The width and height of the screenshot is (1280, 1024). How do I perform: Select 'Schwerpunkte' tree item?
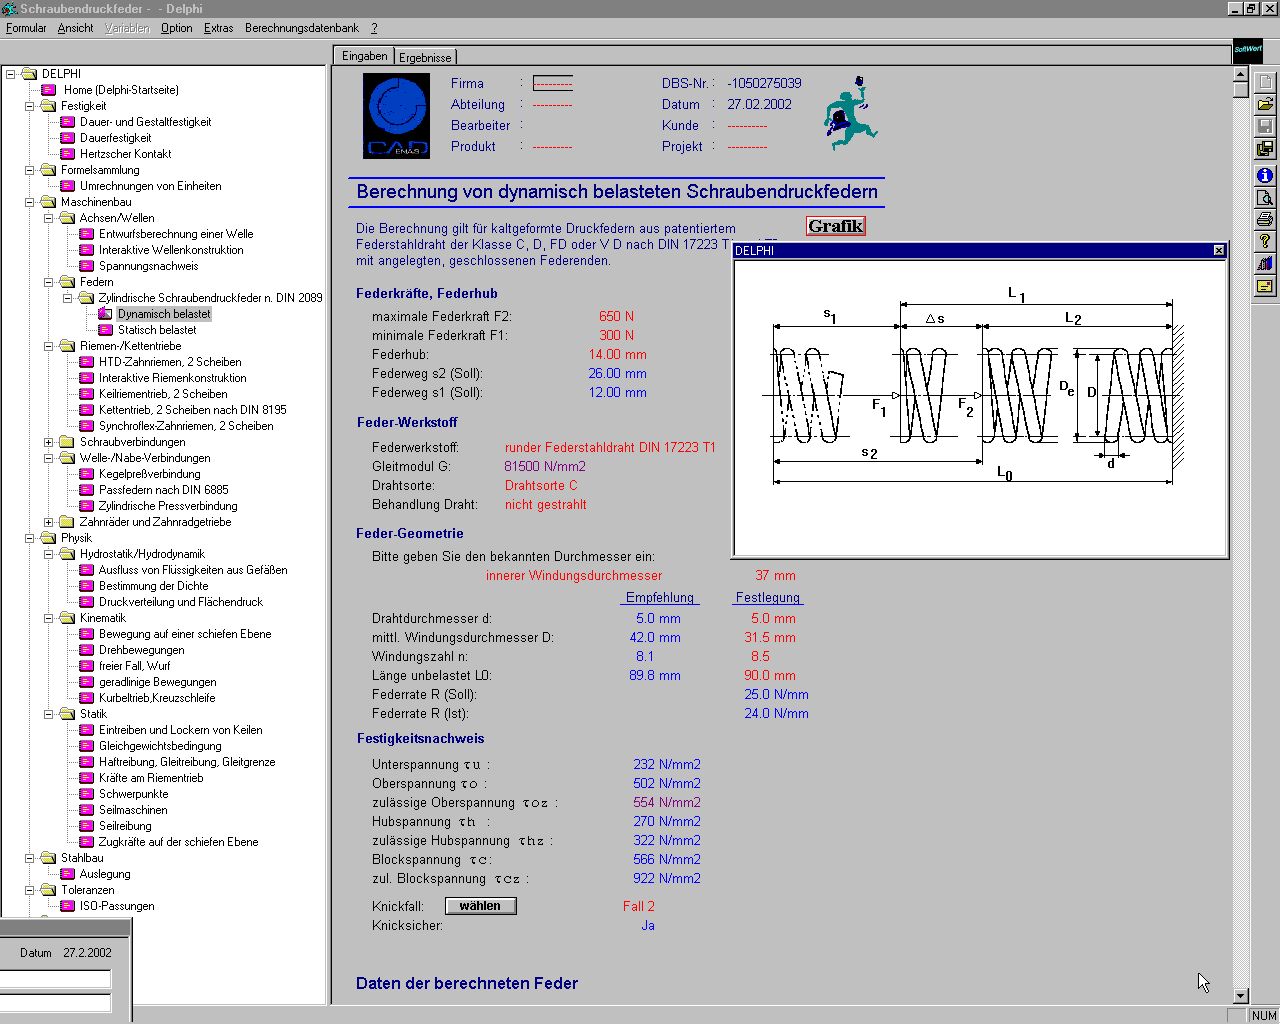[133, 794]
